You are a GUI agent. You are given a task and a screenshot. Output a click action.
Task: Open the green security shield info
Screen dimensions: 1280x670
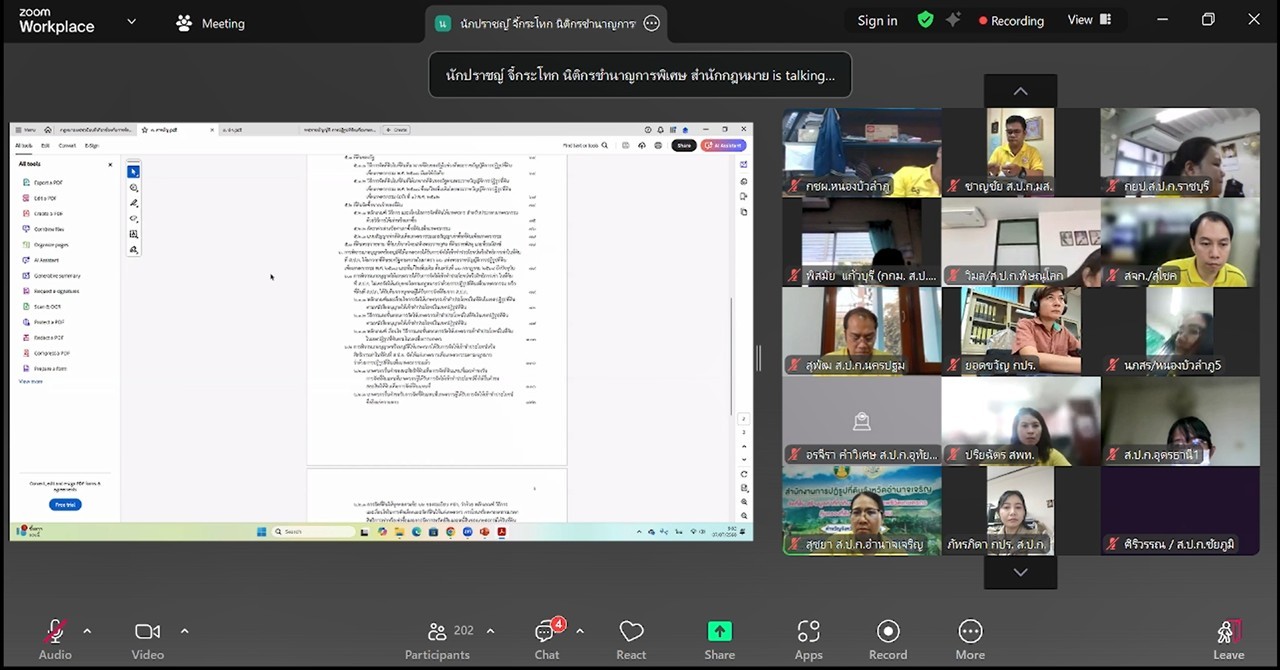click(x=926, y=20)
